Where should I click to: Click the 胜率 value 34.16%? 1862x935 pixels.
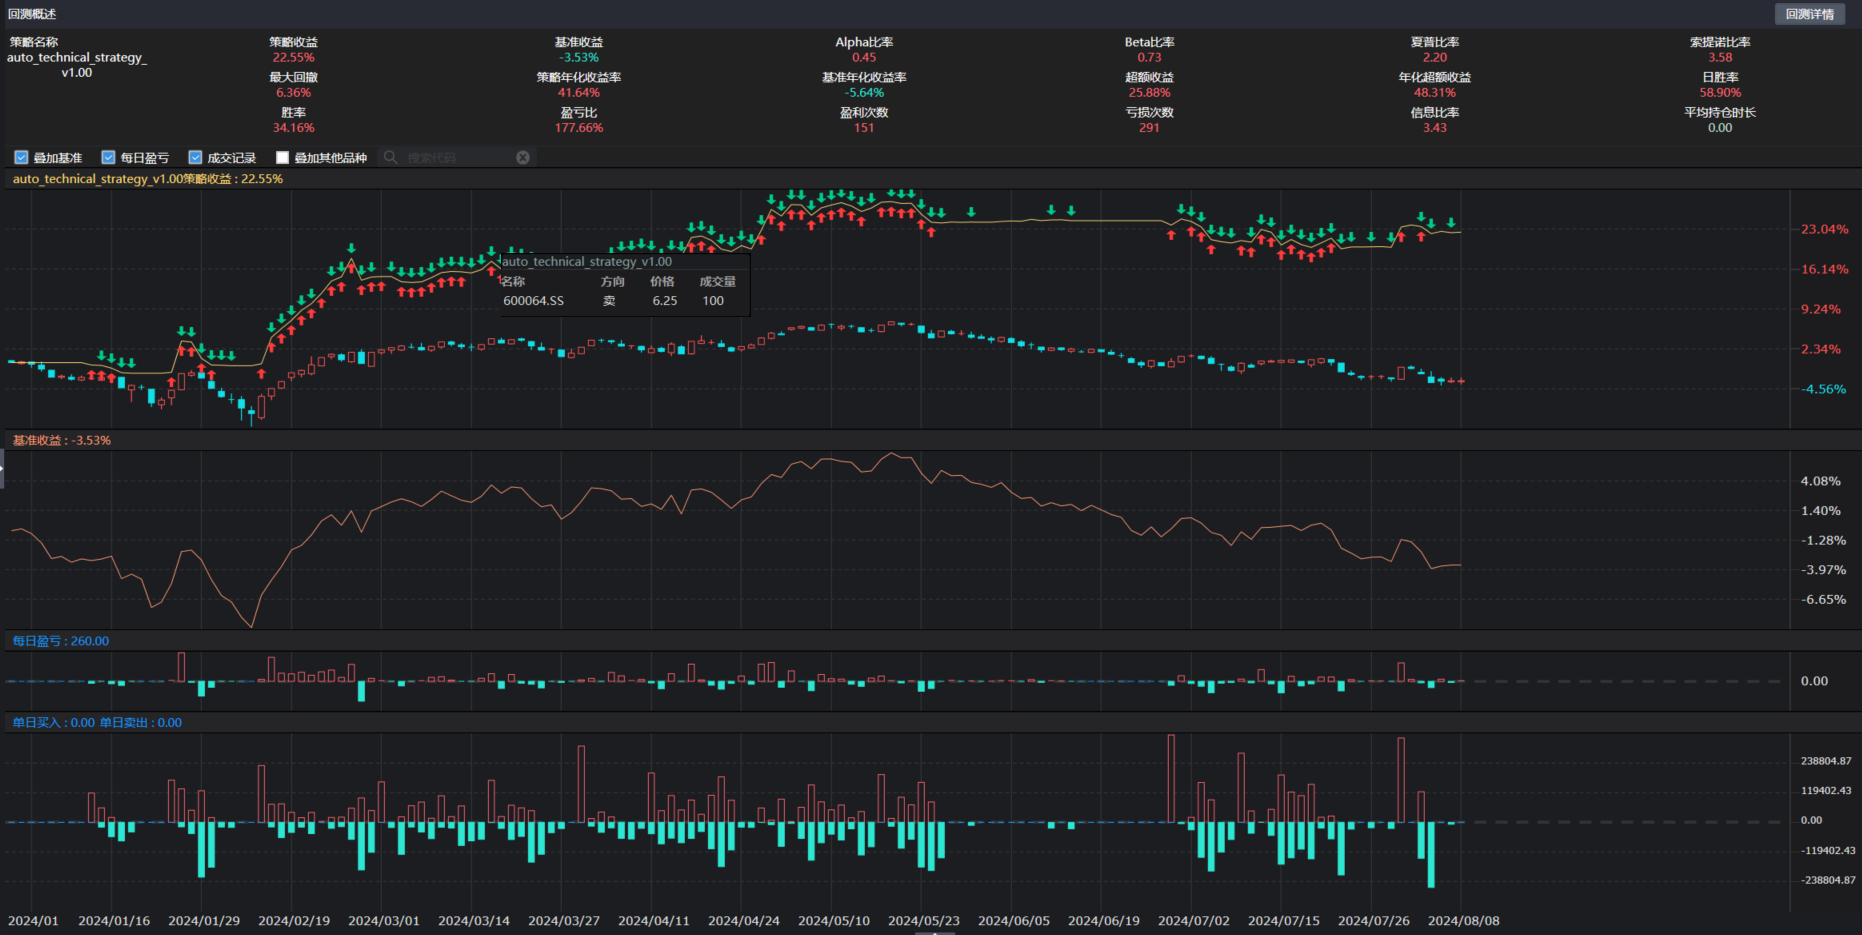pos(293,128)
